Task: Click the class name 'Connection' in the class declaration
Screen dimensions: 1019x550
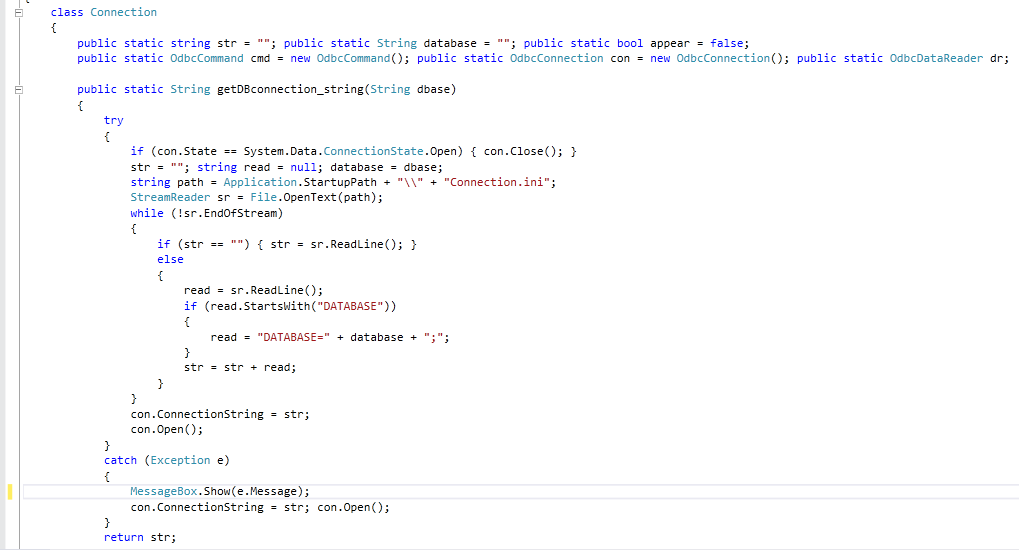Action: (123, 12)
